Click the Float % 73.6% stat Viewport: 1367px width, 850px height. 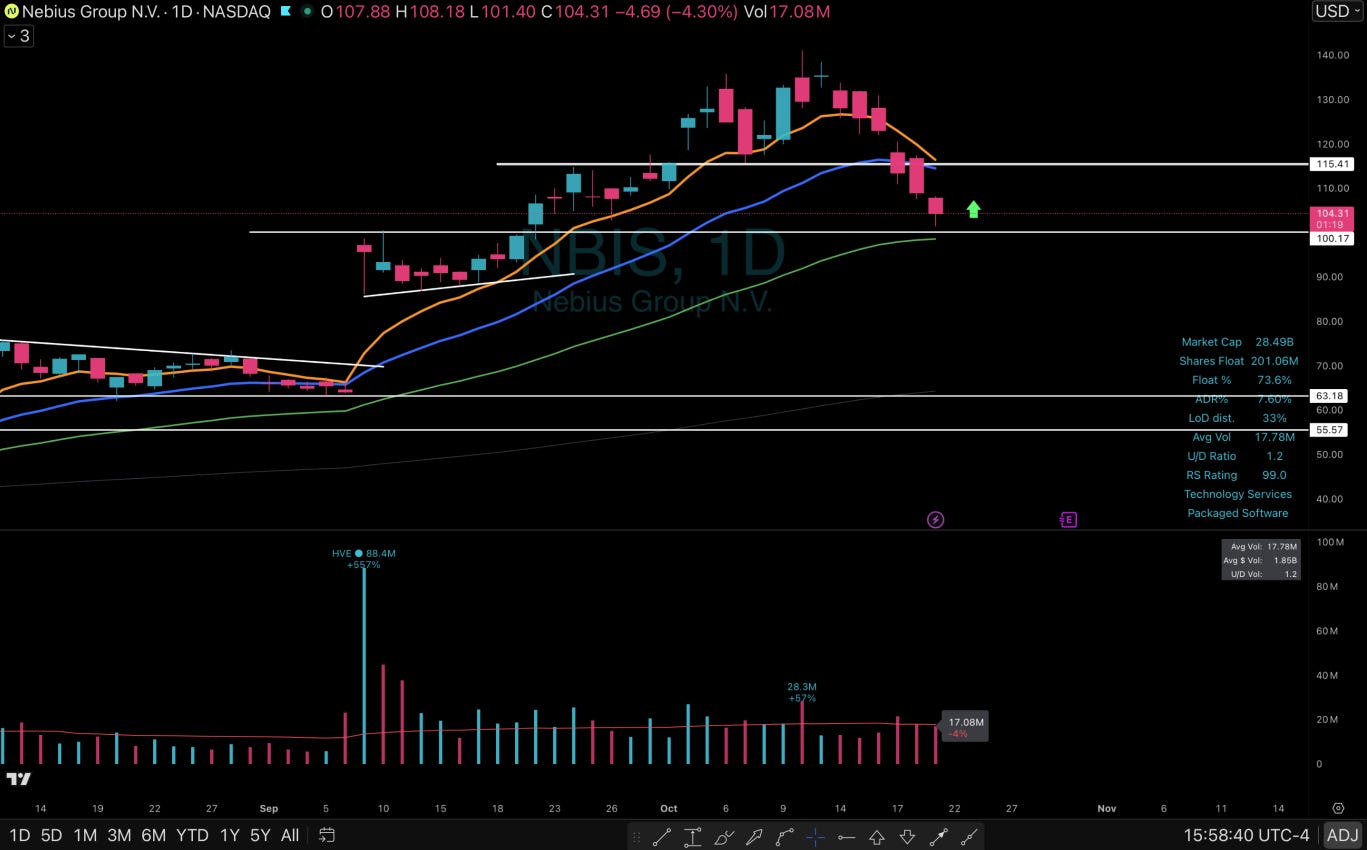1241,380
